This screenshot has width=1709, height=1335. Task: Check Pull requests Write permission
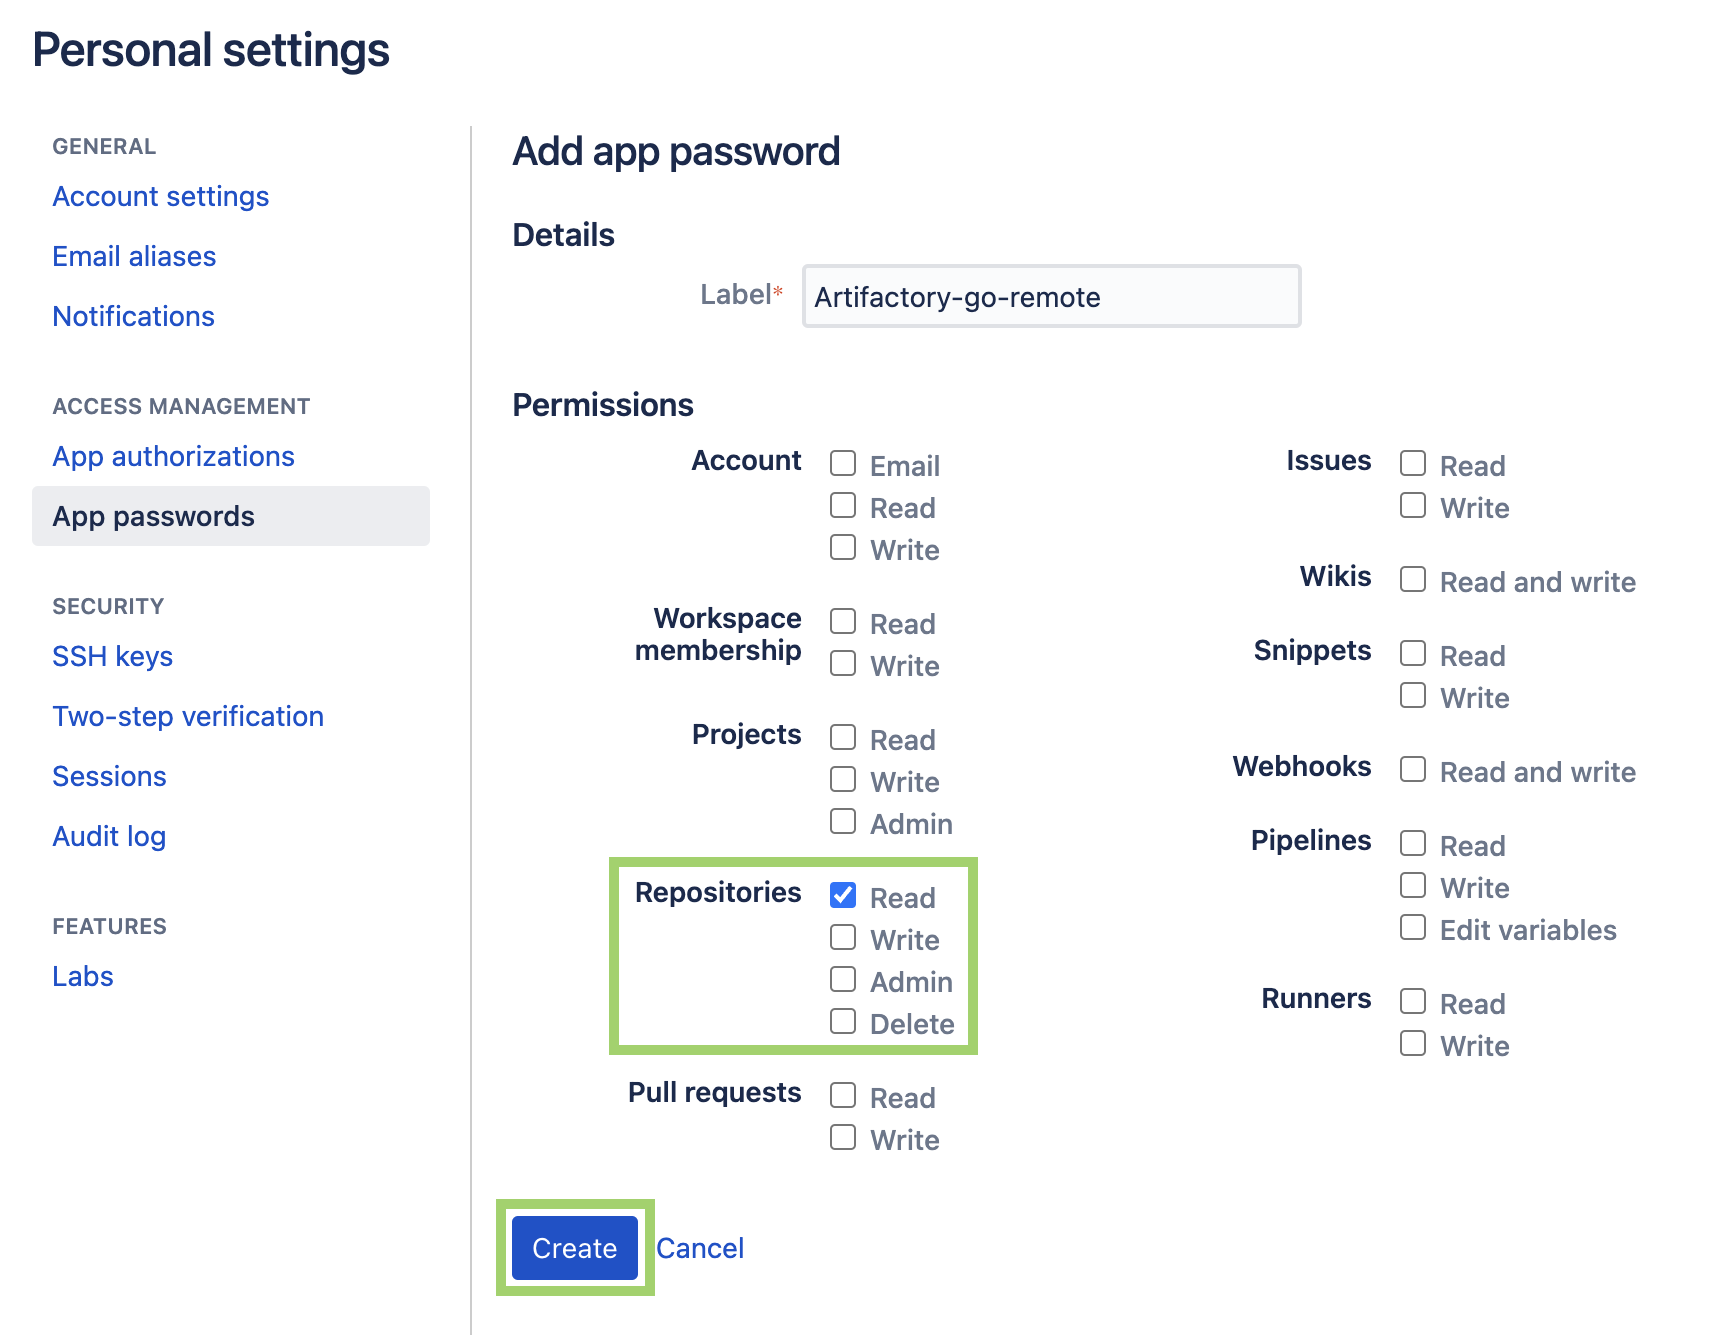click(843, 1137)
